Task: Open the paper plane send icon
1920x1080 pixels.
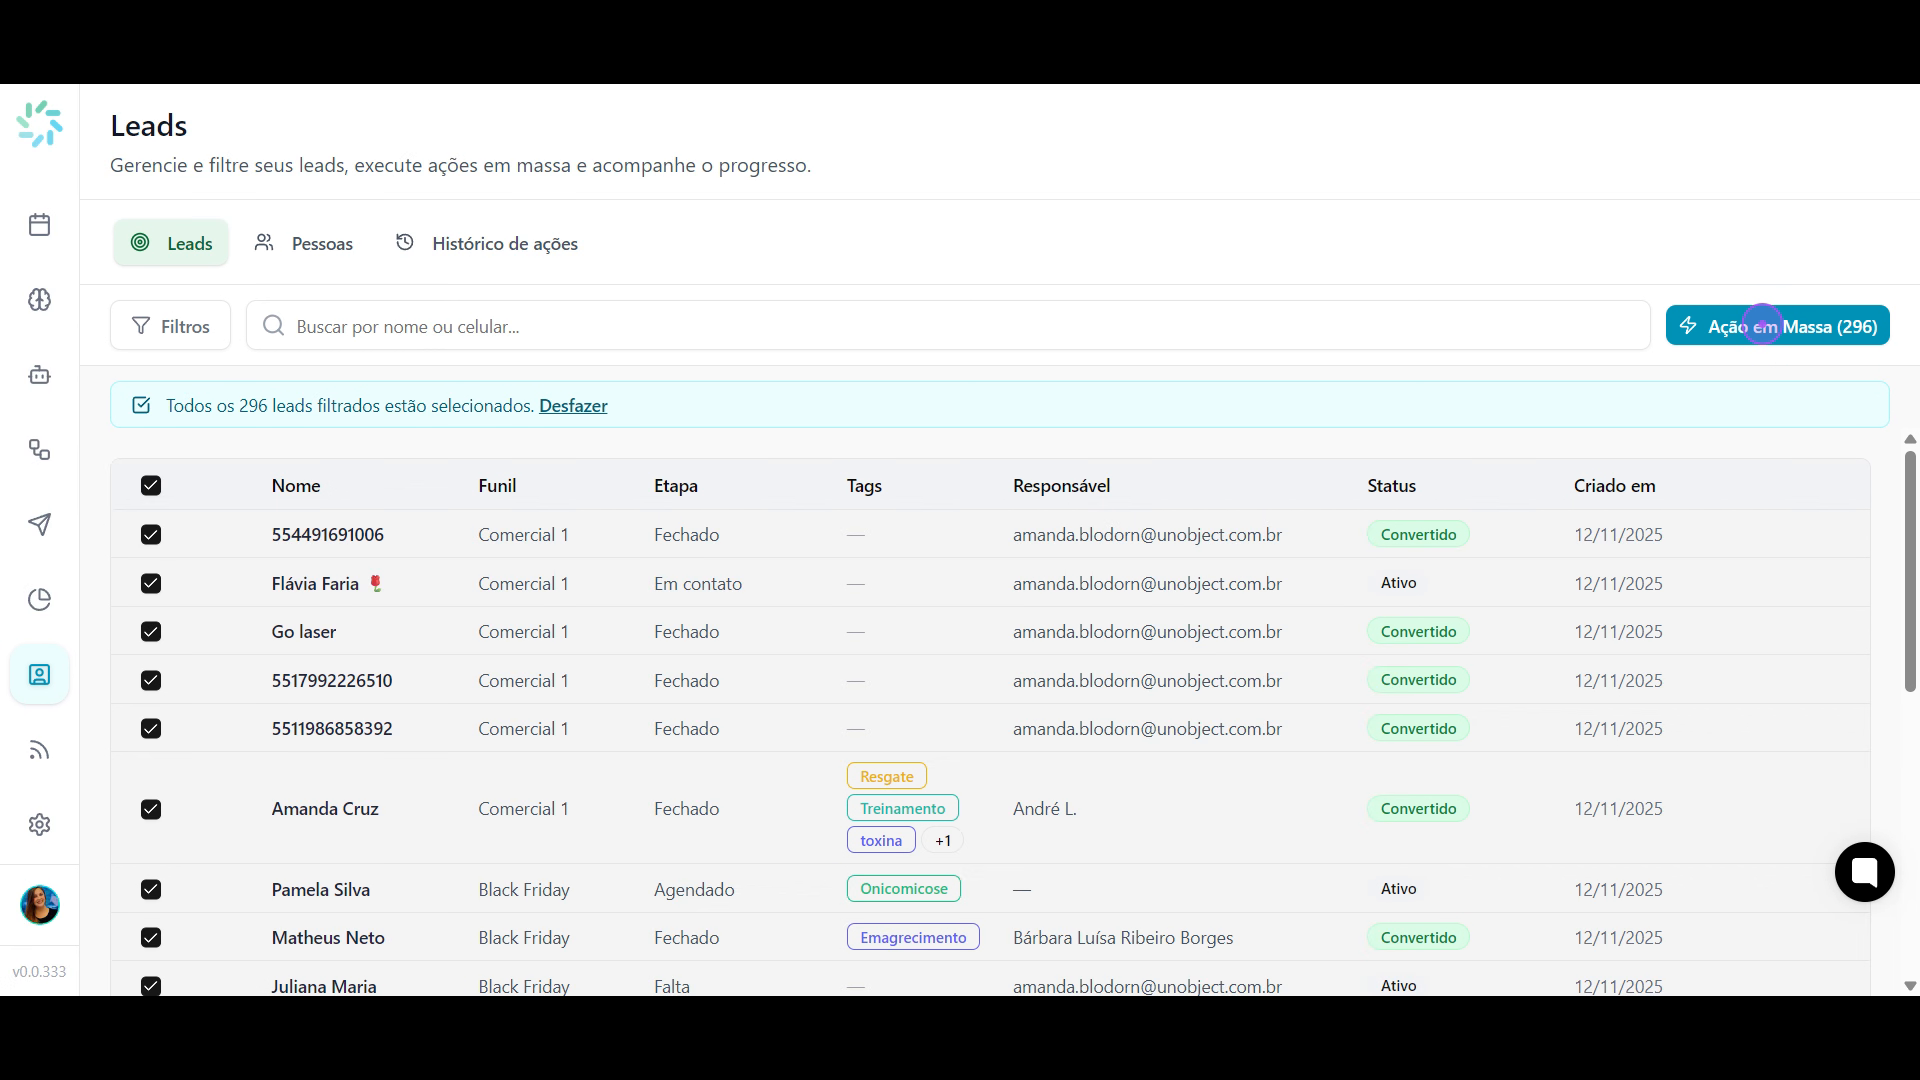Action: tap(39, 525)
